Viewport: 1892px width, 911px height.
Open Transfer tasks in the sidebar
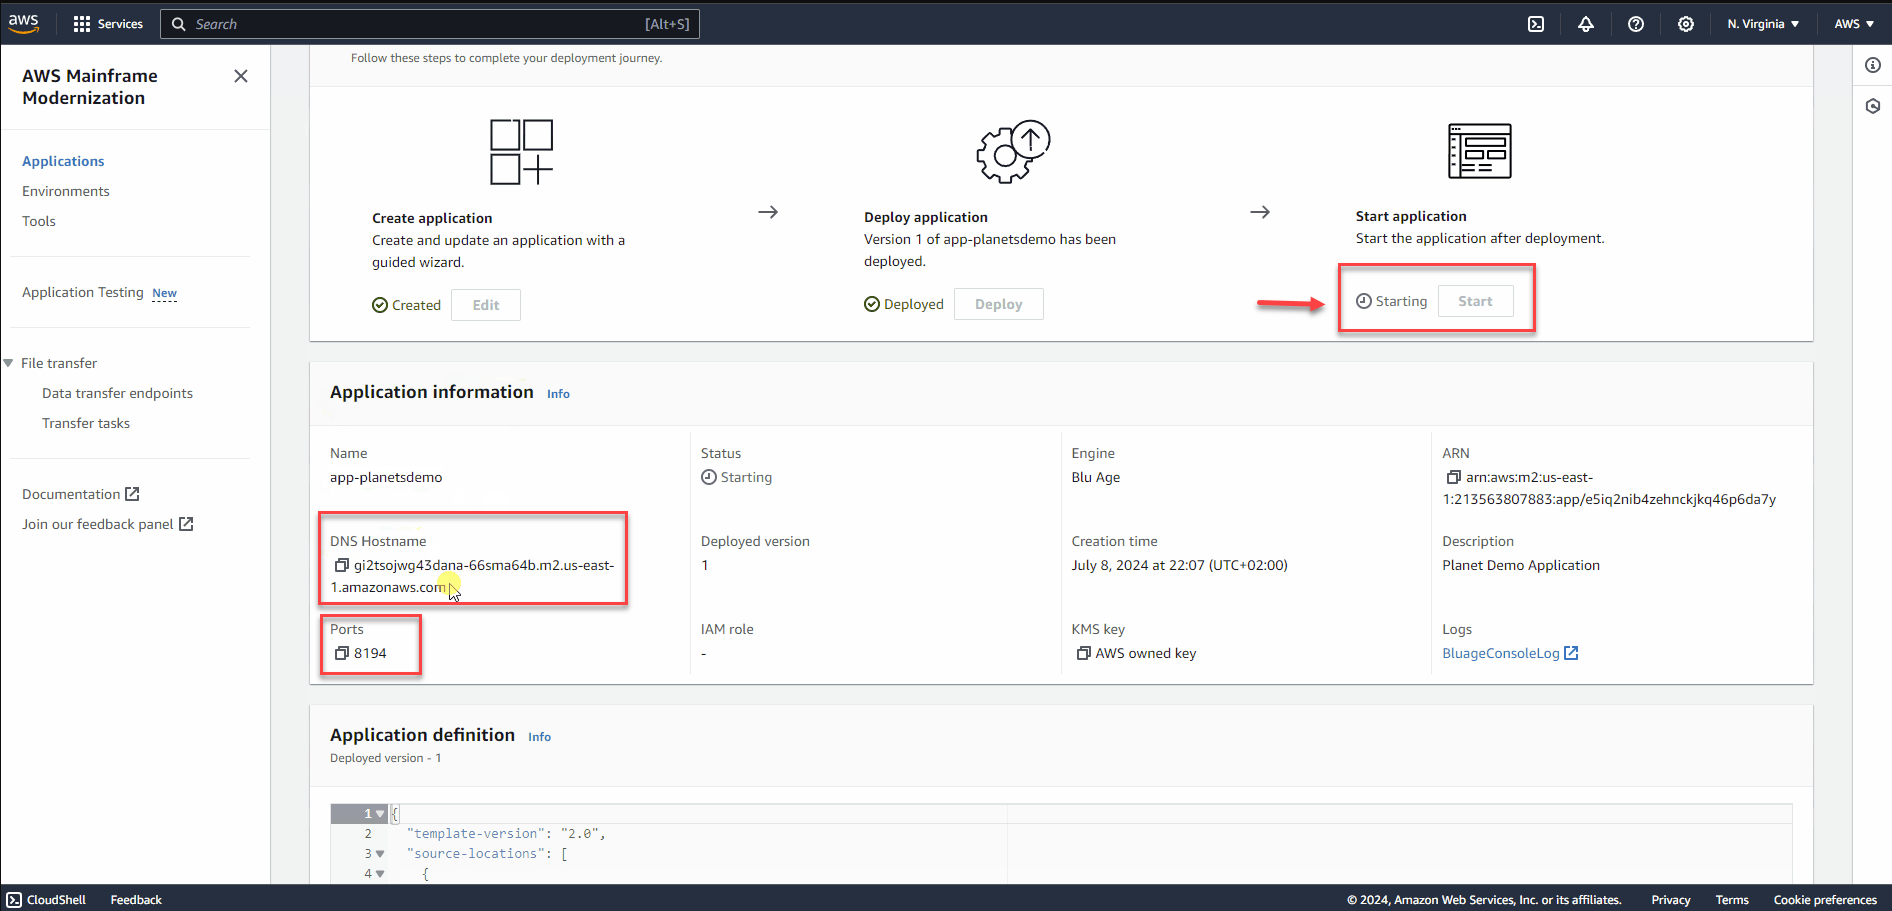click(86, 424)
